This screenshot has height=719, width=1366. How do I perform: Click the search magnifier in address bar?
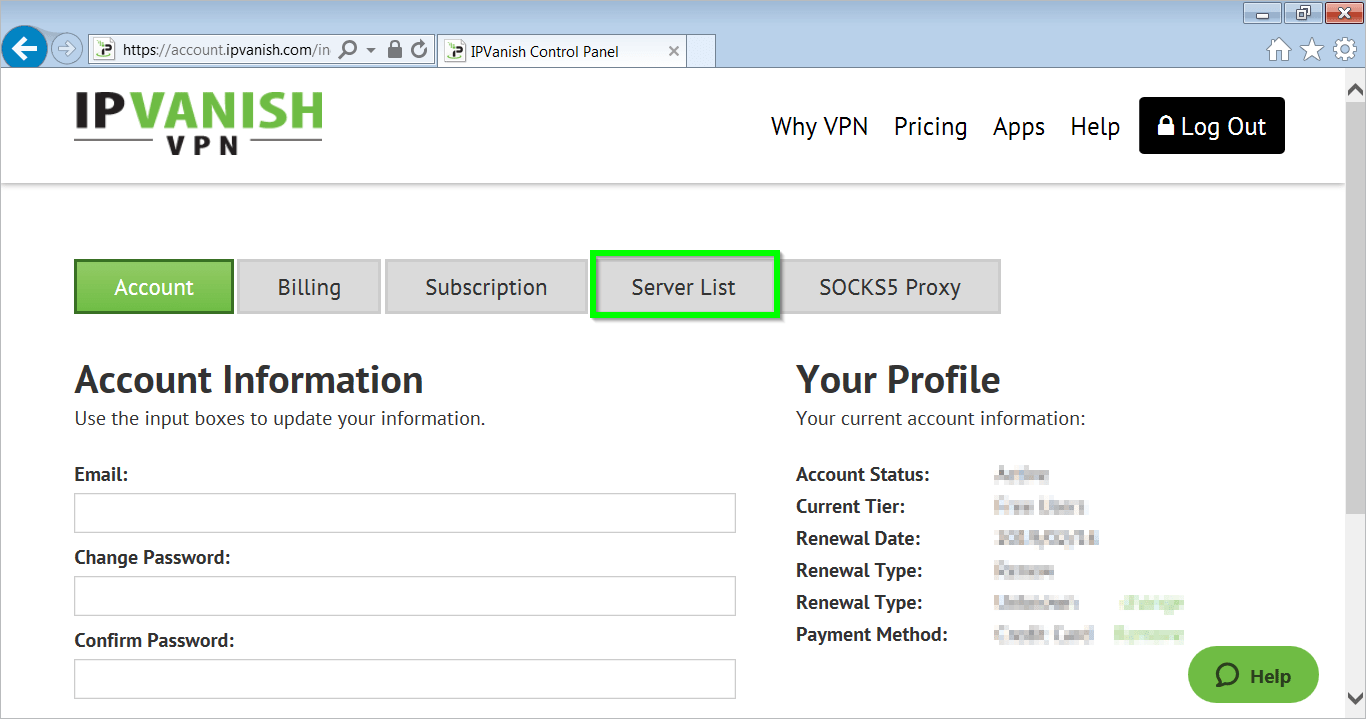point(347,49)
